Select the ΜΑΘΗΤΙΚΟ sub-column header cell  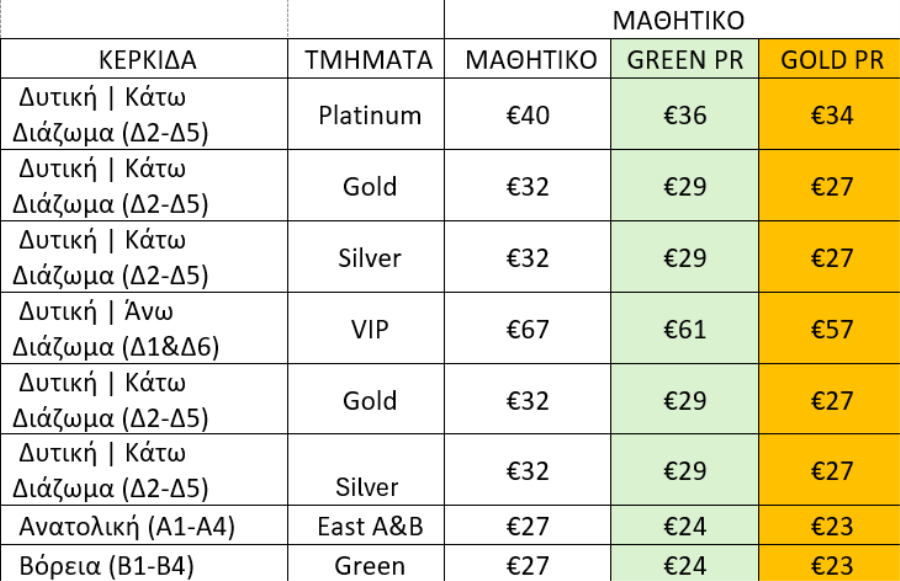point(527,59)
